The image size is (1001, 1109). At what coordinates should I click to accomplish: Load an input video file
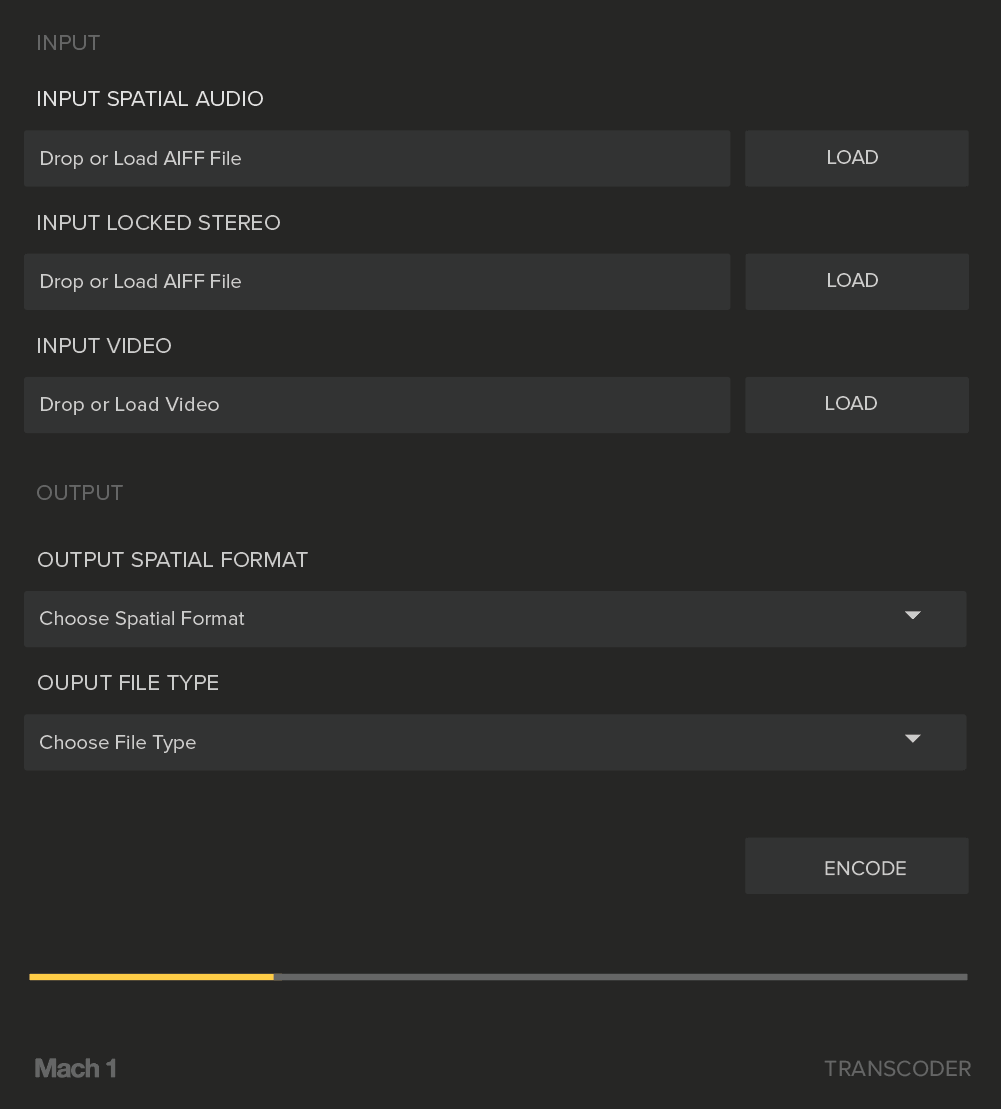857,404
